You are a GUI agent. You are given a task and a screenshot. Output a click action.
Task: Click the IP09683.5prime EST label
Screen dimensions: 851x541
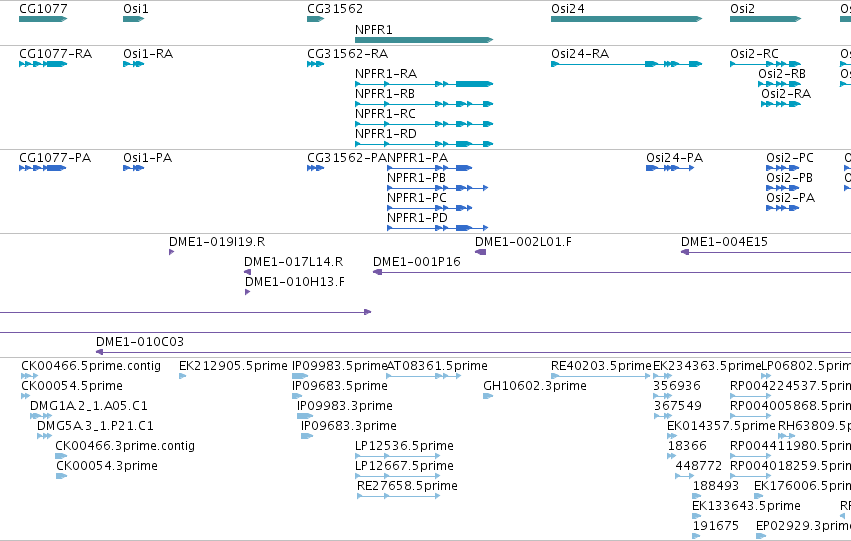pyautogui.click(x=340, y=386)
